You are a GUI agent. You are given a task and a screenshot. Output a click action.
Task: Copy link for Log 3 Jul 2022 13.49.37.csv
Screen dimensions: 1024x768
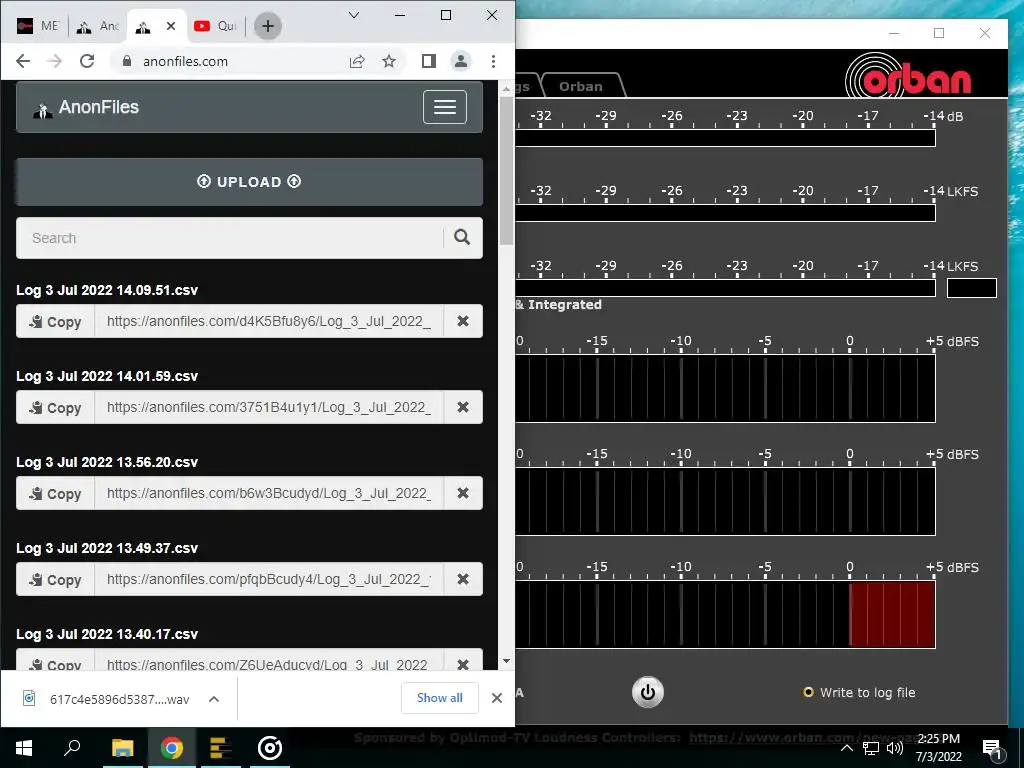[x=56, y=580]
